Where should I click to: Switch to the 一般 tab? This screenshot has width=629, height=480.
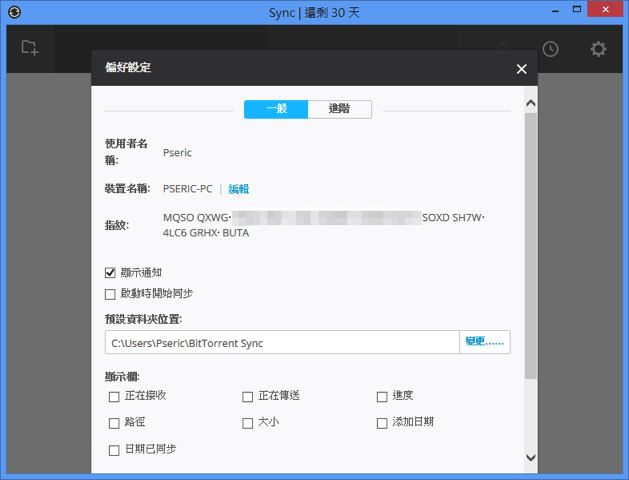point(276,109)
